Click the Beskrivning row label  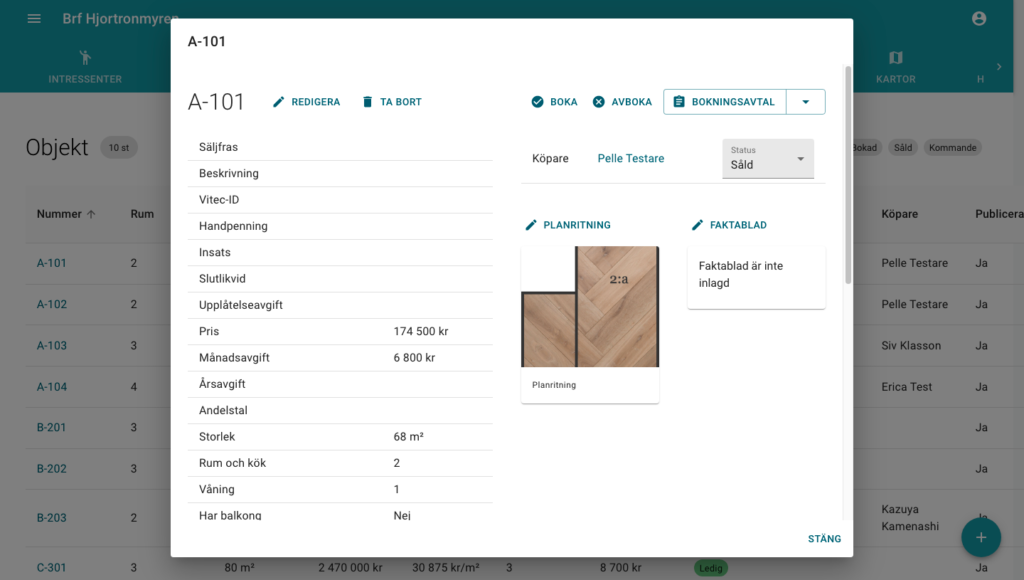(229, 174)
